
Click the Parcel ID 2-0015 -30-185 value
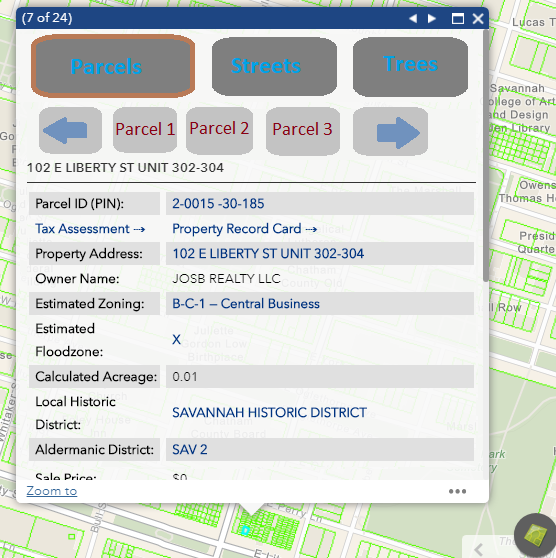(218, 204)
